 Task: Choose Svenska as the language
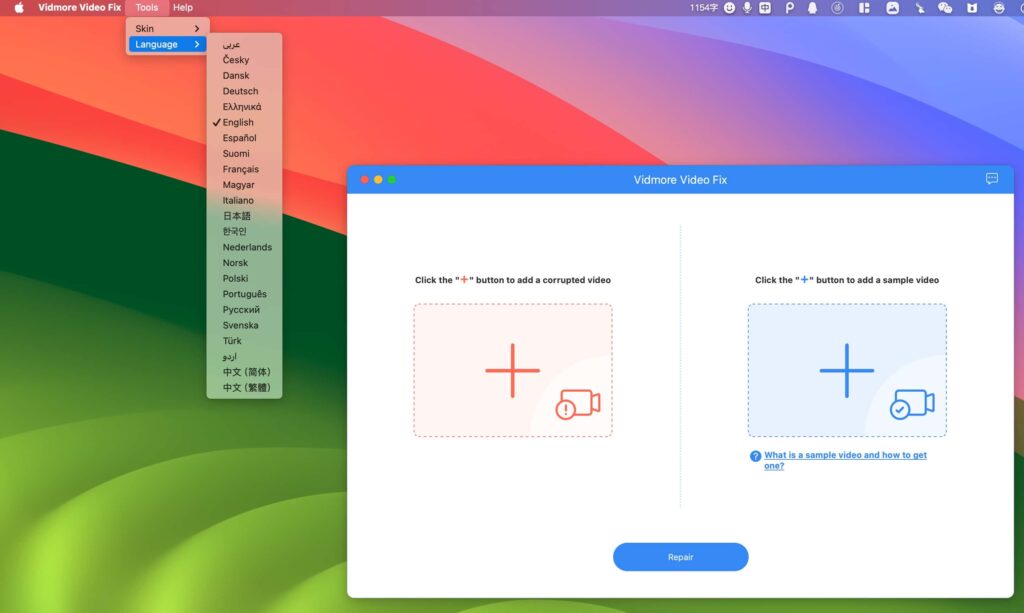[239, 324]
